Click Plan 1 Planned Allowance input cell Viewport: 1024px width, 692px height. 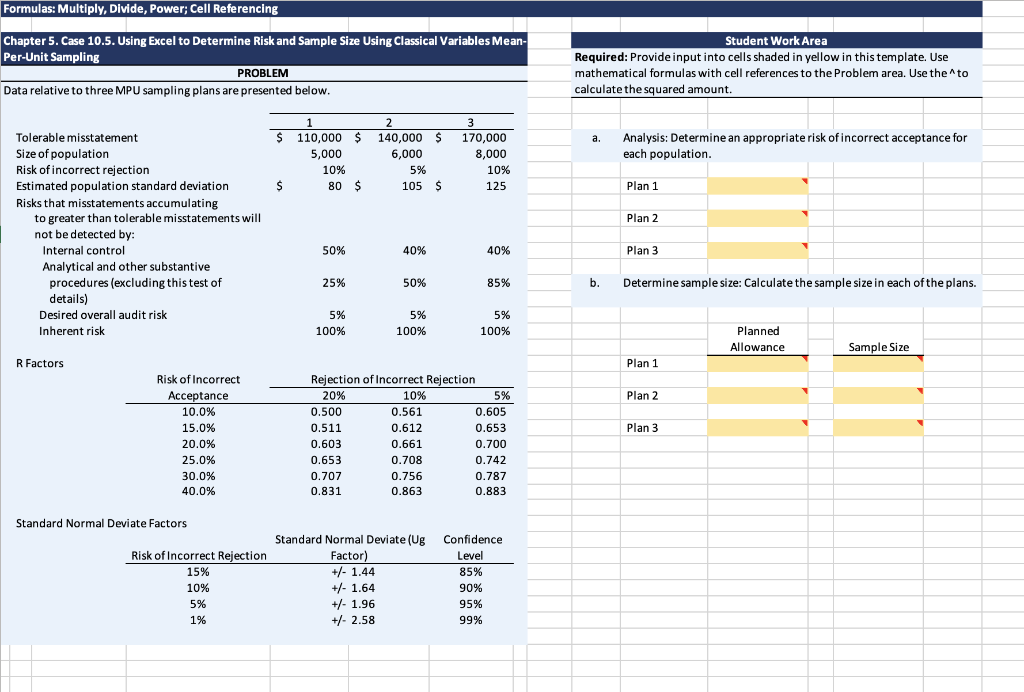(757, 363)
